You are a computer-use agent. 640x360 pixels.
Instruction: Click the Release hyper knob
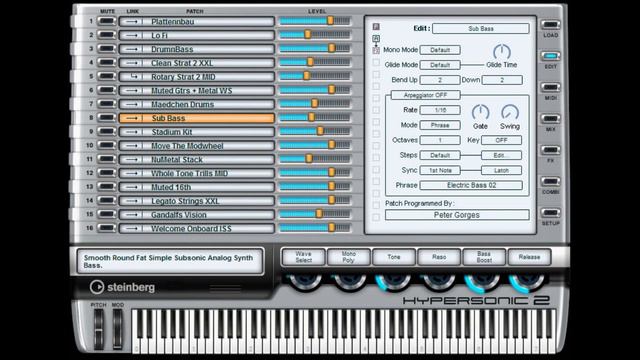point(529,281)
